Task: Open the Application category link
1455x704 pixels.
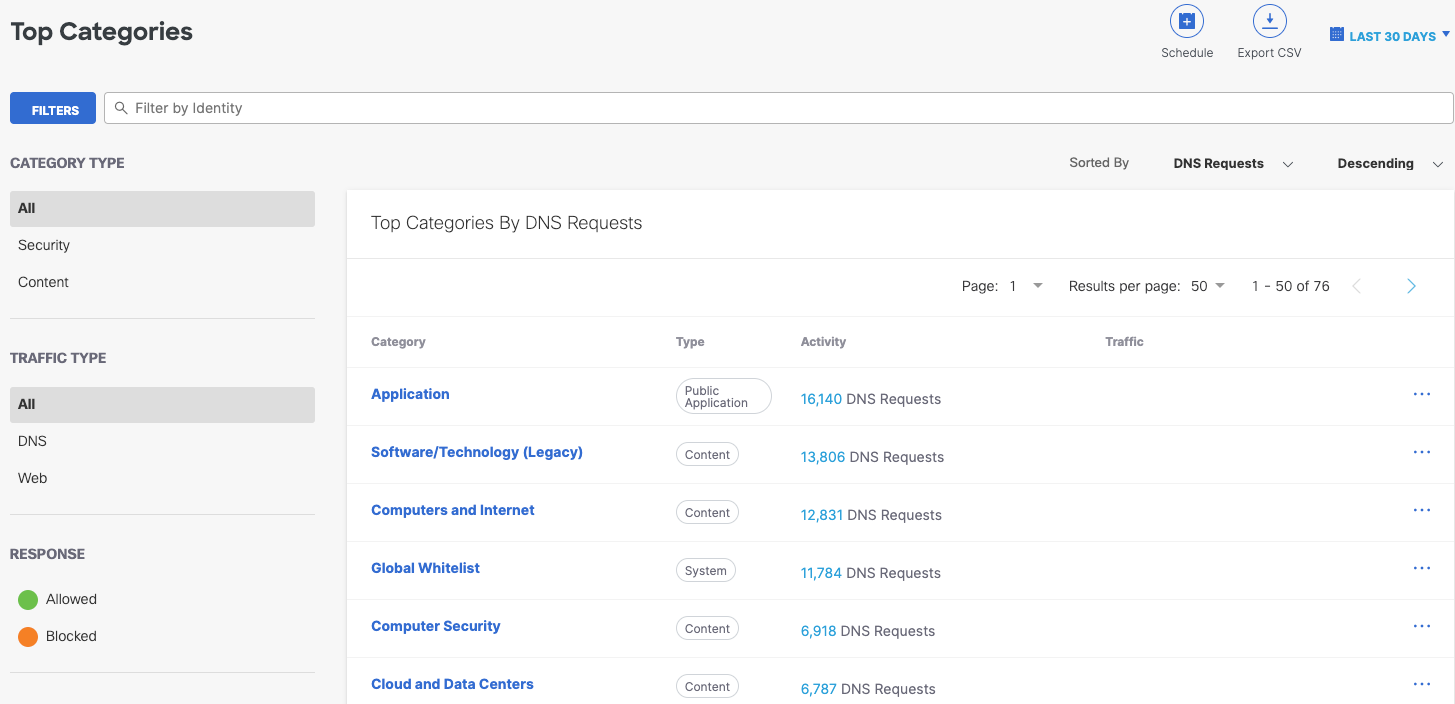Action: pyautogui.click(x=410, y=394)
